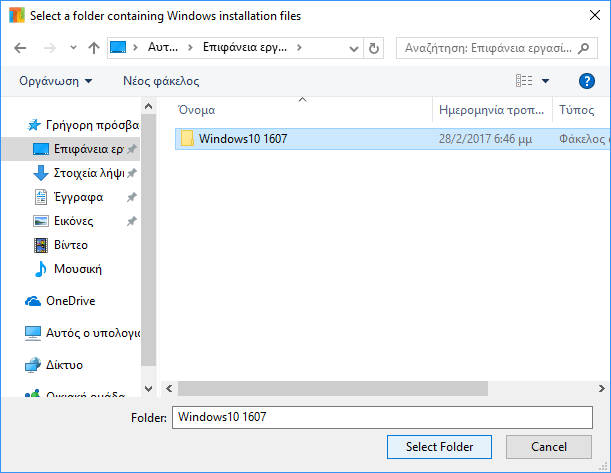The height and width of the screenshot is (473, 611).
Task: Click pin icon next to Στοιχεία λήψης
Action: tap(132, 173)
